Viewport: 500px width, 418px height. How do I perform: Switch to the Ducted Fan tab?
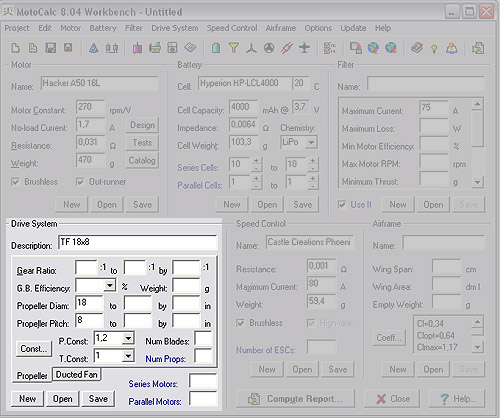click(x=77, y=375)
